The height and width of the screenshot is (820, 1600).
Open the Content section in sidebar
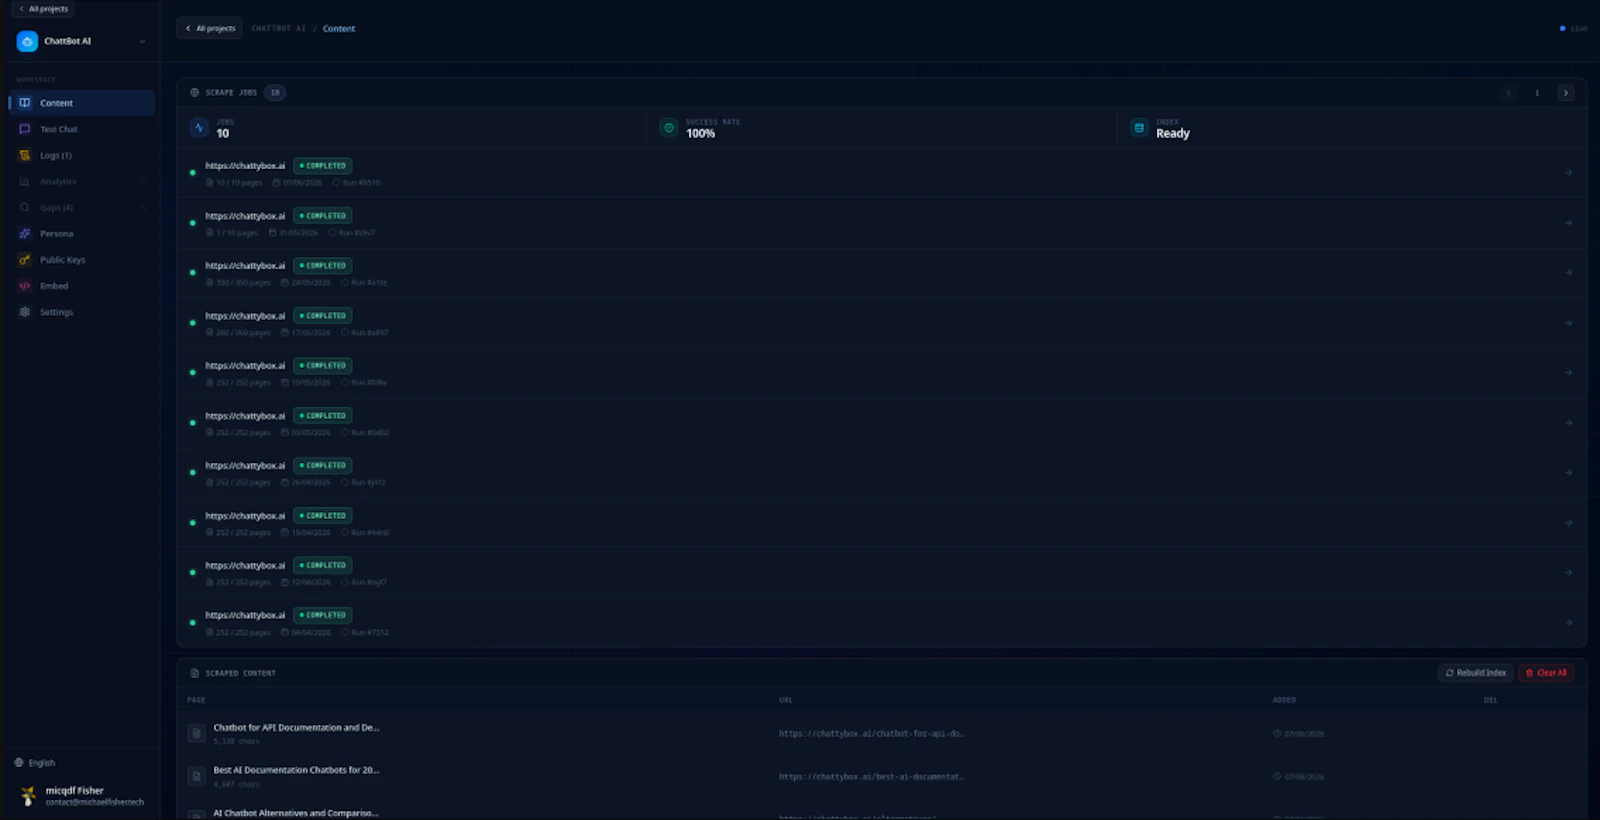point(82,103)
